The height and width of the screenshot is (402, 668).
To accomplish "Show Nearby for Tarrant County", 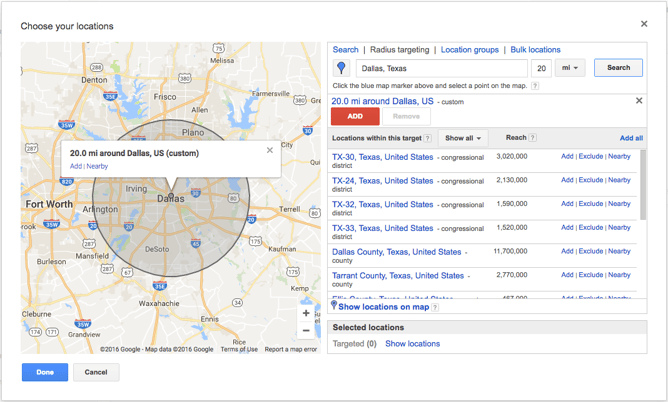I will [x=619, y=275].
